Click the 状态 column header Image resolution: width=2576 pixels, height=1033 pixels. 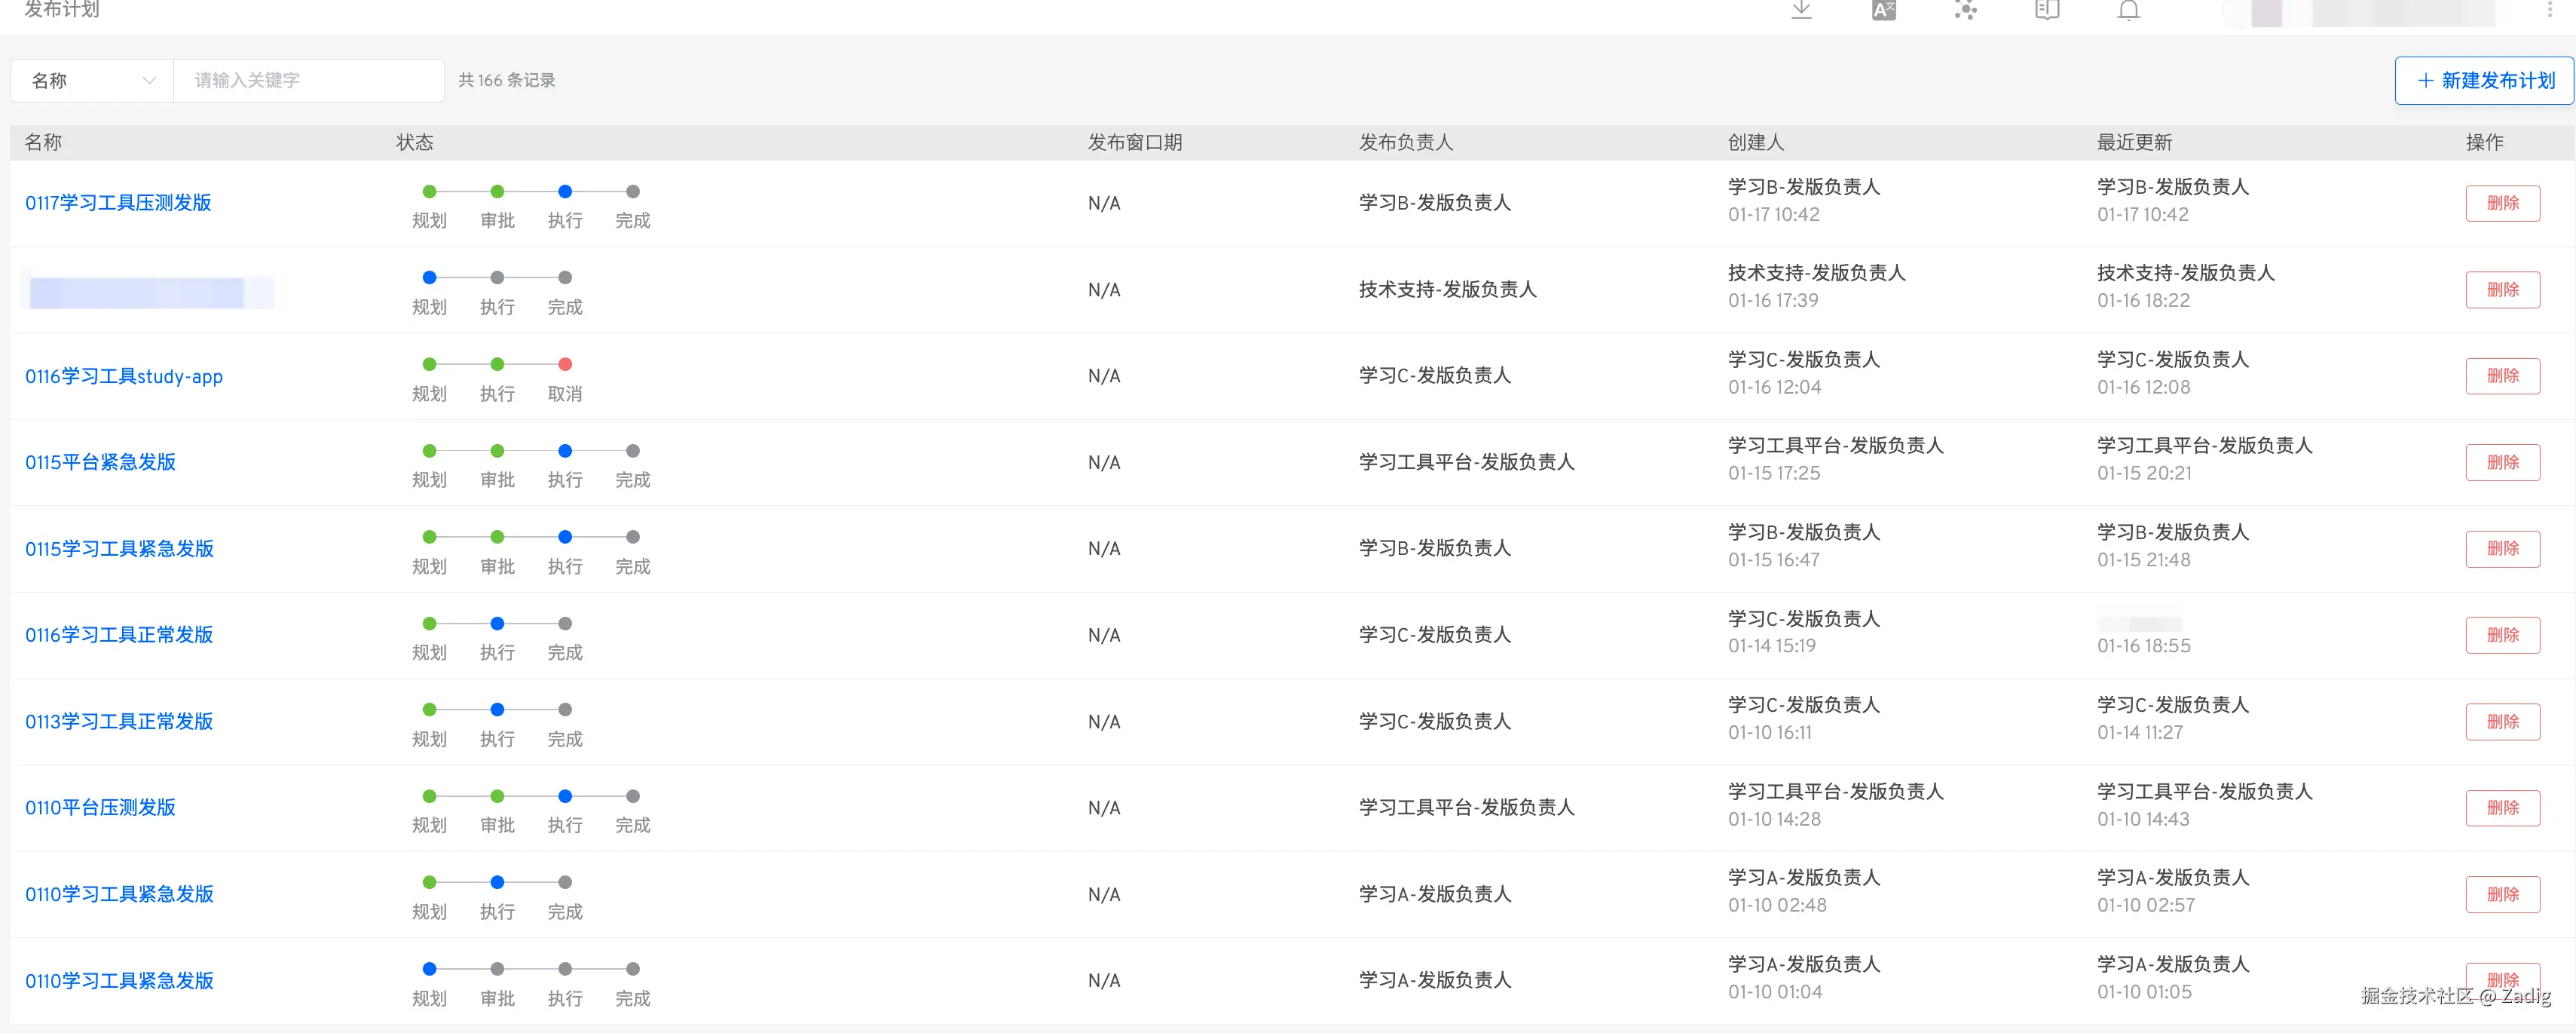click(x=415, y=142)
